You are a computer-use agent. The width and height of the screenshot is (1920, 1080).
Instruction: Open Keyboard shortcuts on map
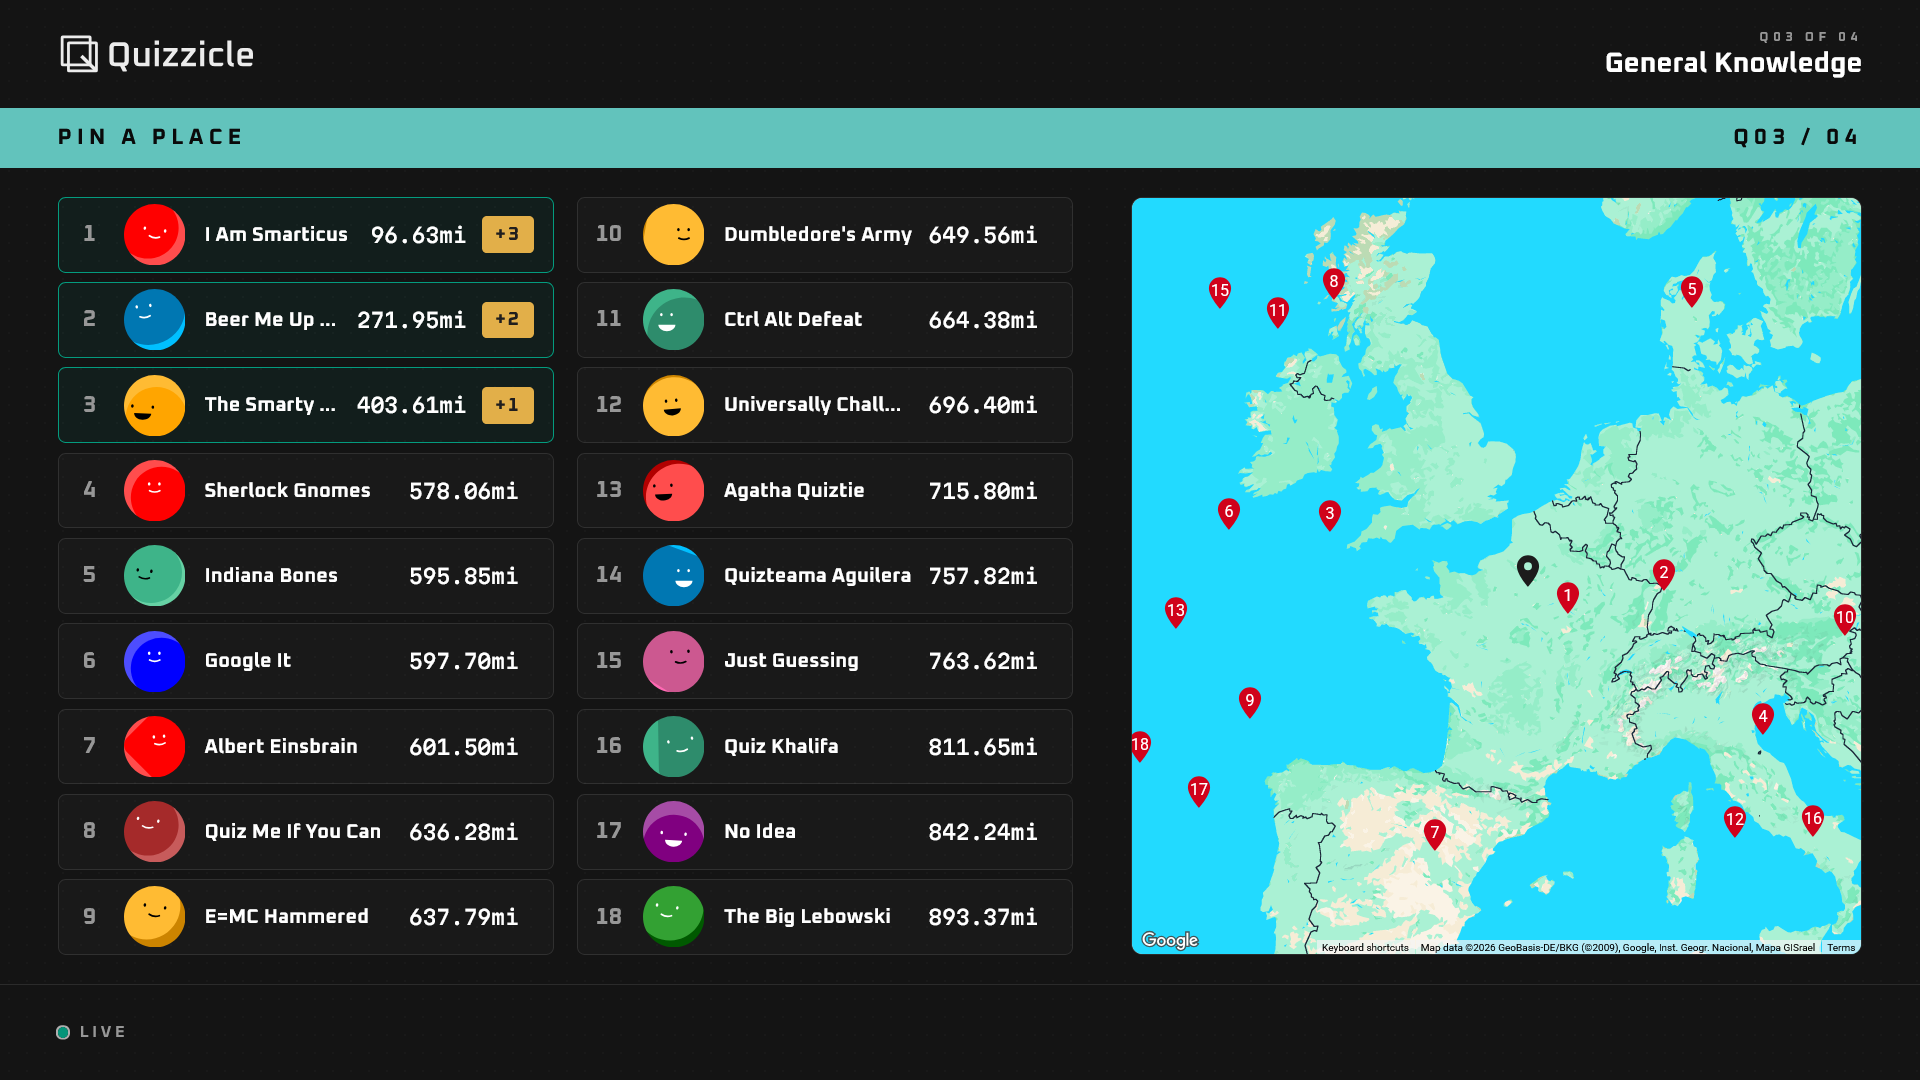click(x=1365, y=948)
